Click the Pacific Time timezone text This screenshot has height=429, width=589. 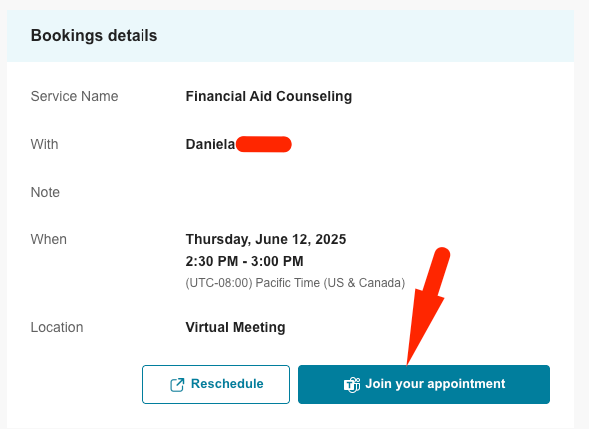[x=295, y=283]
